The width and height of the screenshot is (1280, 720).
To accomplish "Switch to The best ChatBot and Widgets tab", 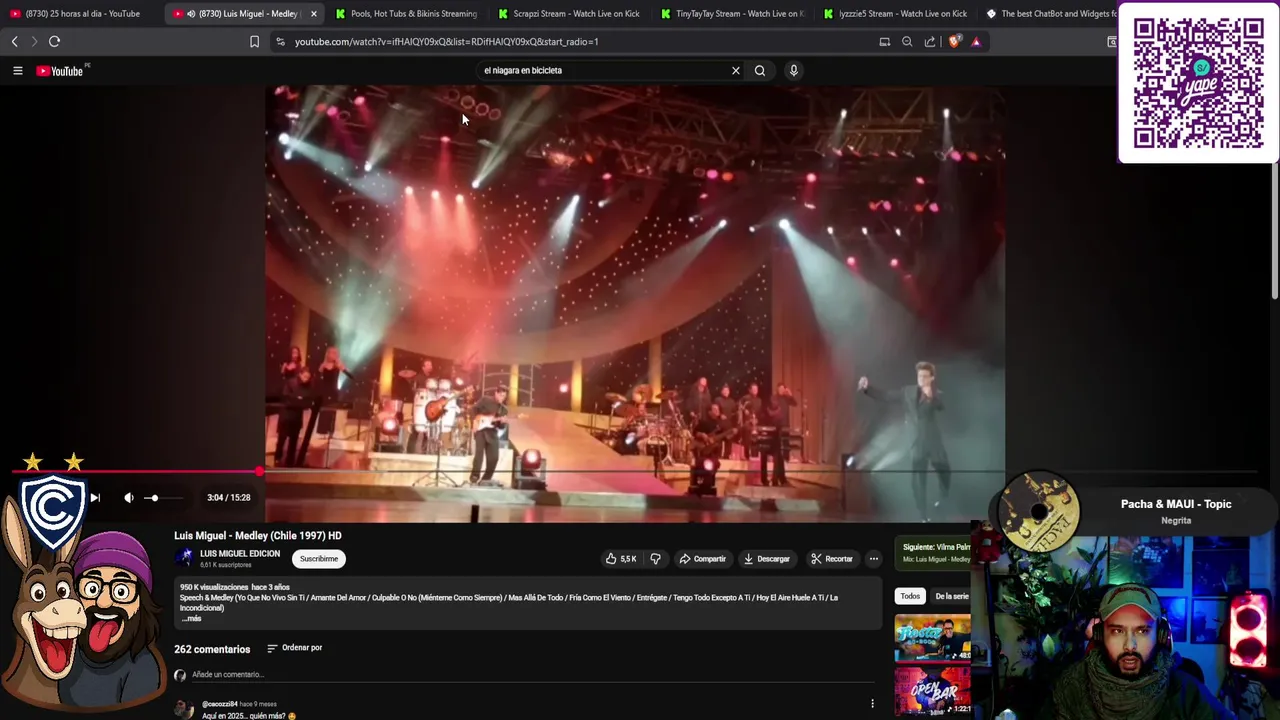I will (1050, 14).
